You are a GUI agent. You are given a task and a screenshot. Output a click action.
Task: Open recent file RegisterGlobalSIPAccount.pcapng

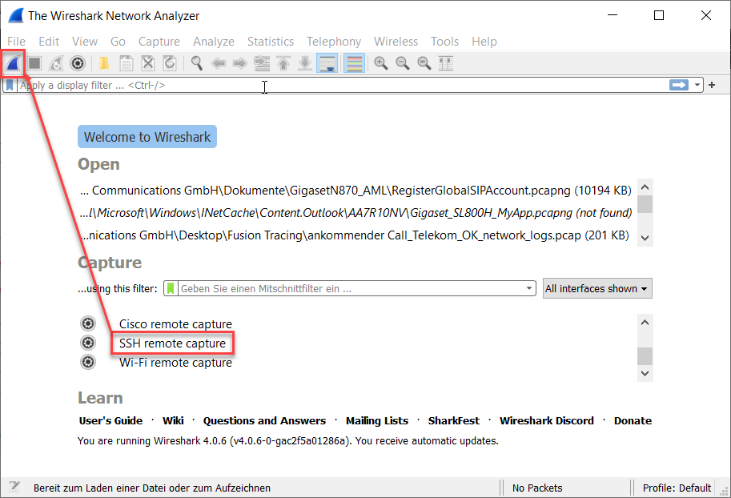click(x=356, y=191)
